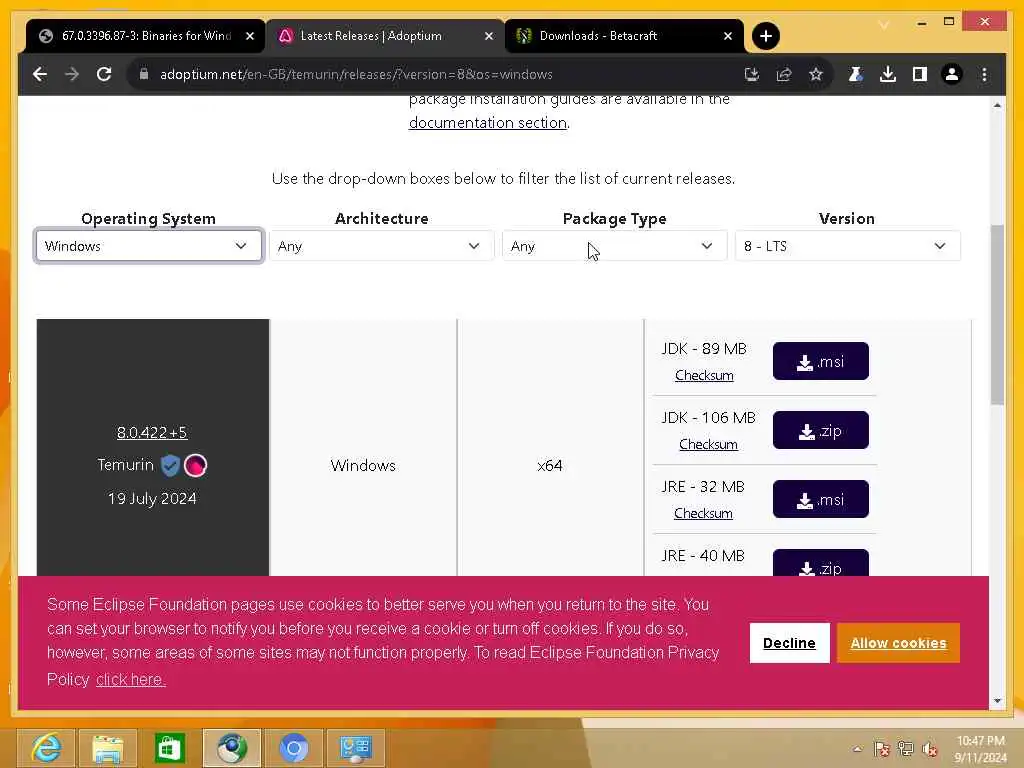
Task: Open the Package Type dropdown
Action: click(615, 246)
